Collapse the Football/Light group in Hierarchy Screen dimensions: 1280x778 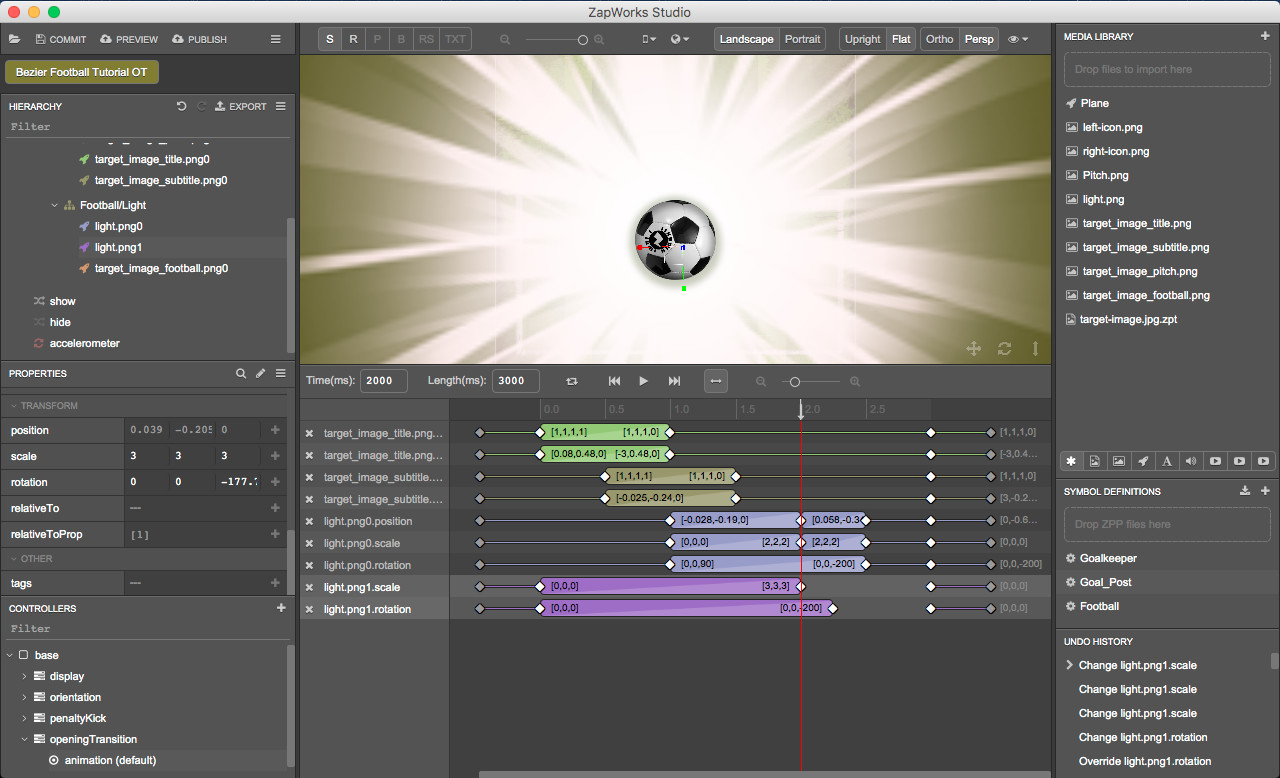coord(54,204)
